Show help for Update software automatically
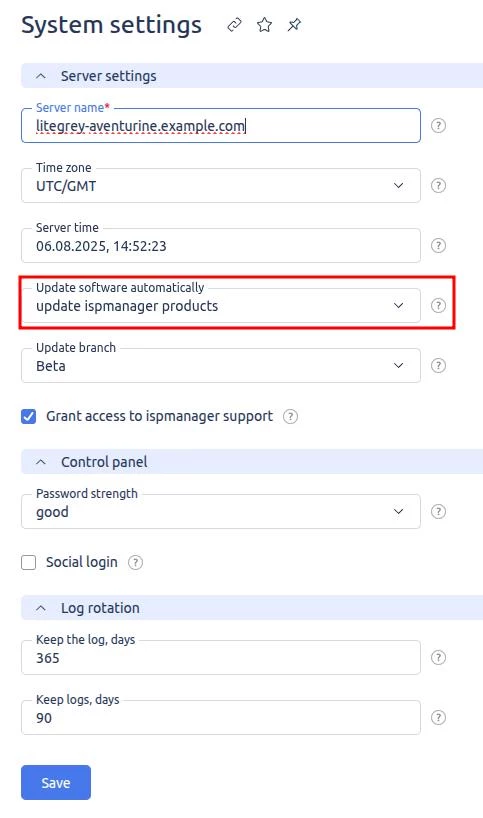This screenshot has height=818, width=483. coord(438,306)
